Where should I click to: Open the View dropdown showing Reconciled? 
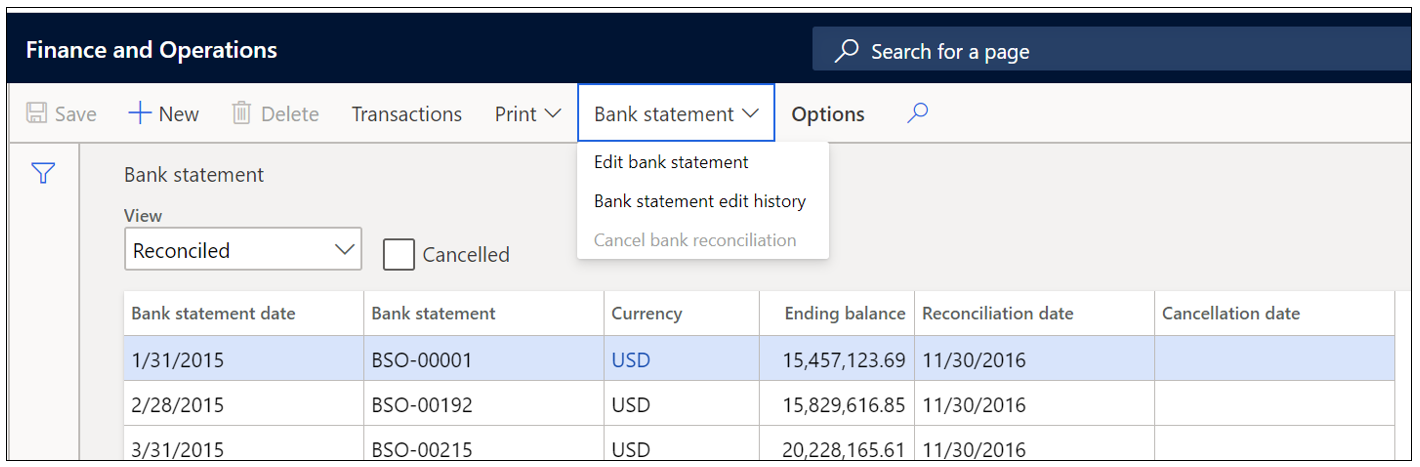243,250
